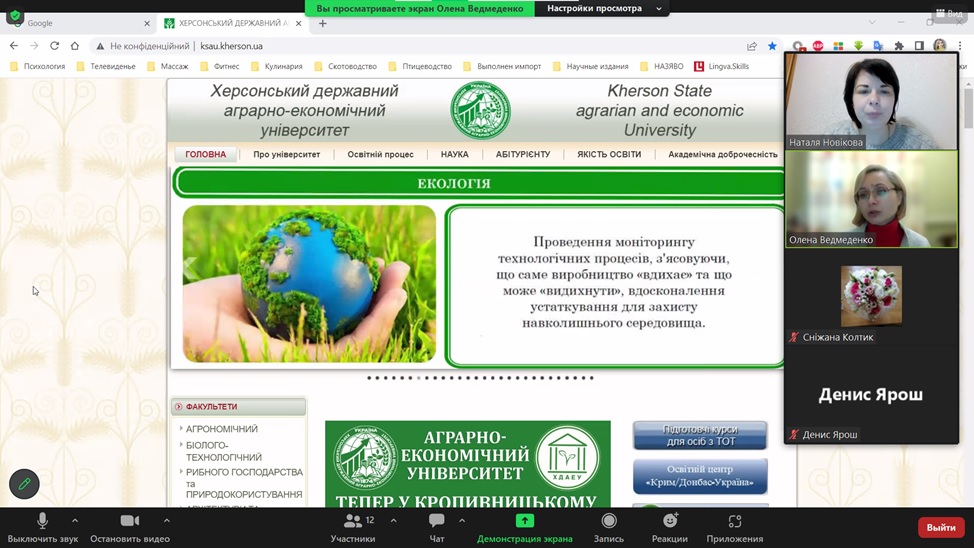Click the green shield encryption icon
The image size is (974, 548).
pyautogui.click(x=15, y=16)
